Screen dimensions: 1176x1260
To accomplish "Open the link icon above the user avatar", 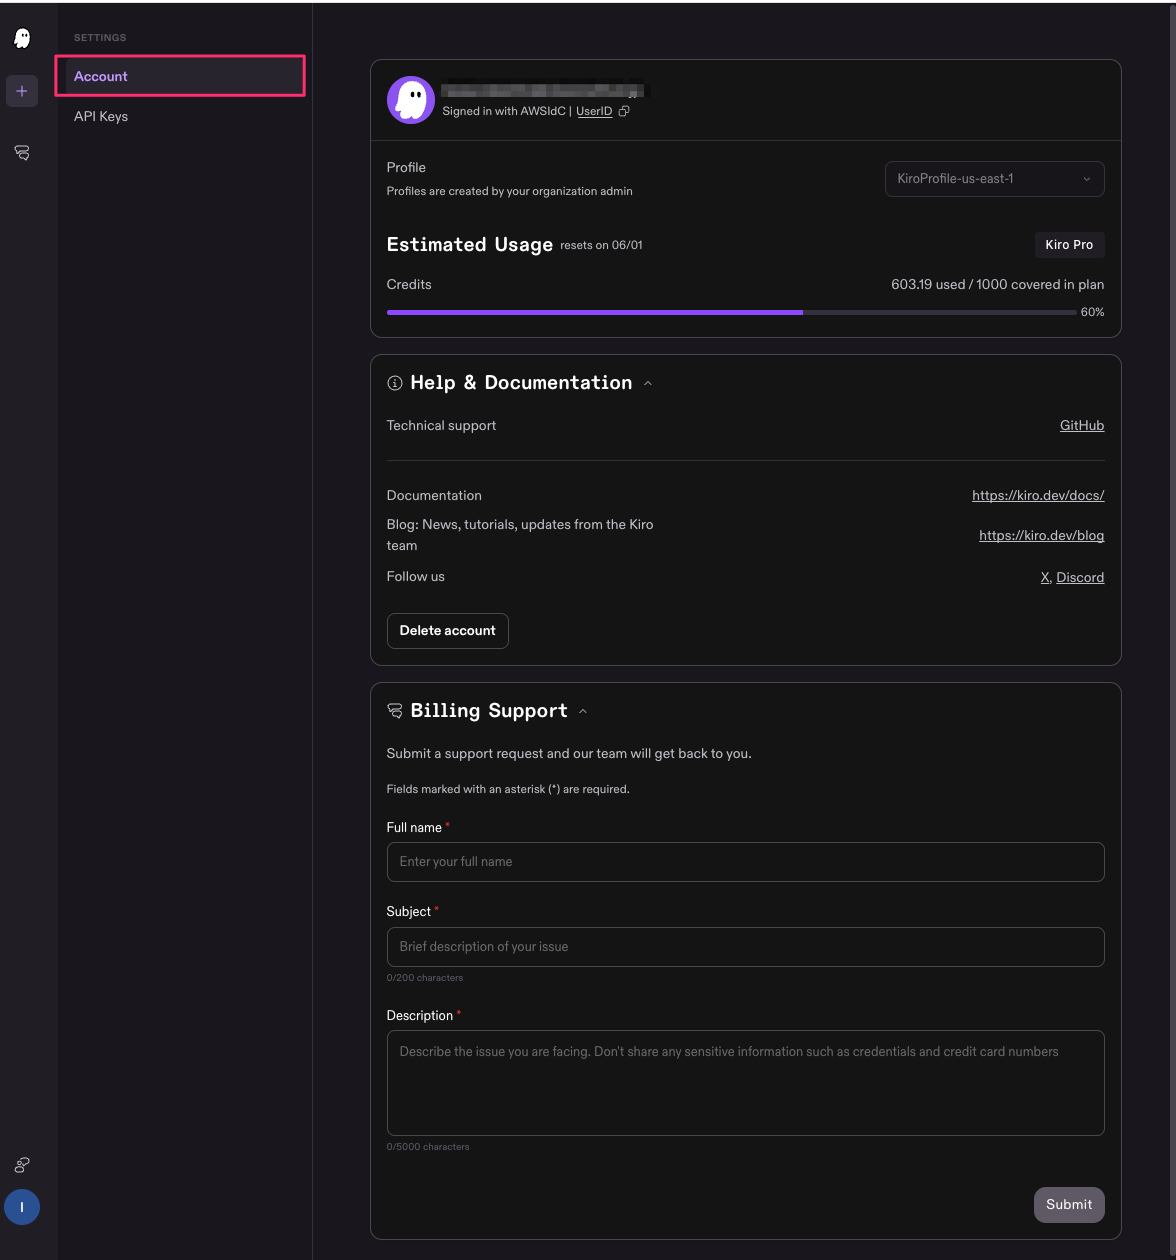I will coord(22,1165).
